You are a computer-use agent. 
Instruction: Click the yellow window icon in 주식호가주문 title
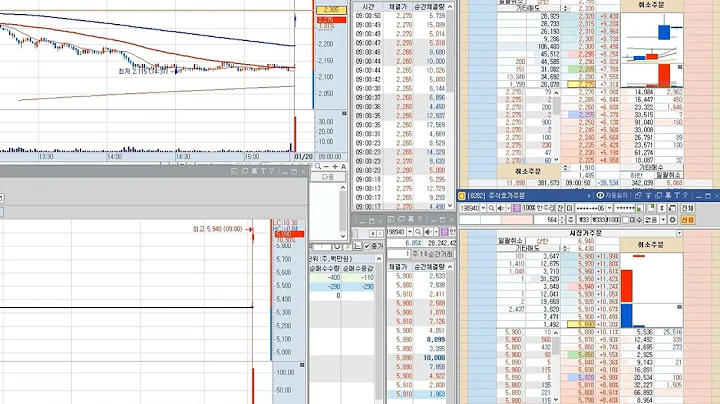click(x=461, y=196)
